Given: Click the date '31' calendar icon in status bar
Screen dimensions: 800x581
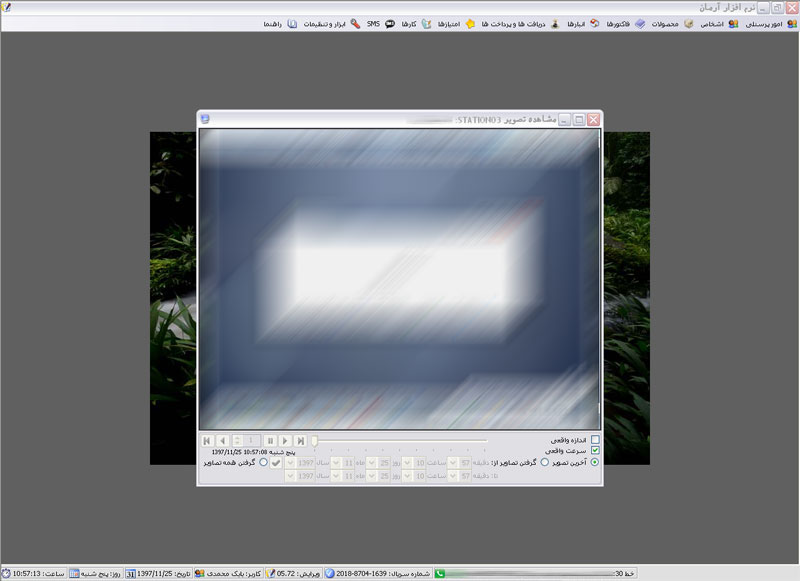Looking at the screenshot, I should pos(131,574).
